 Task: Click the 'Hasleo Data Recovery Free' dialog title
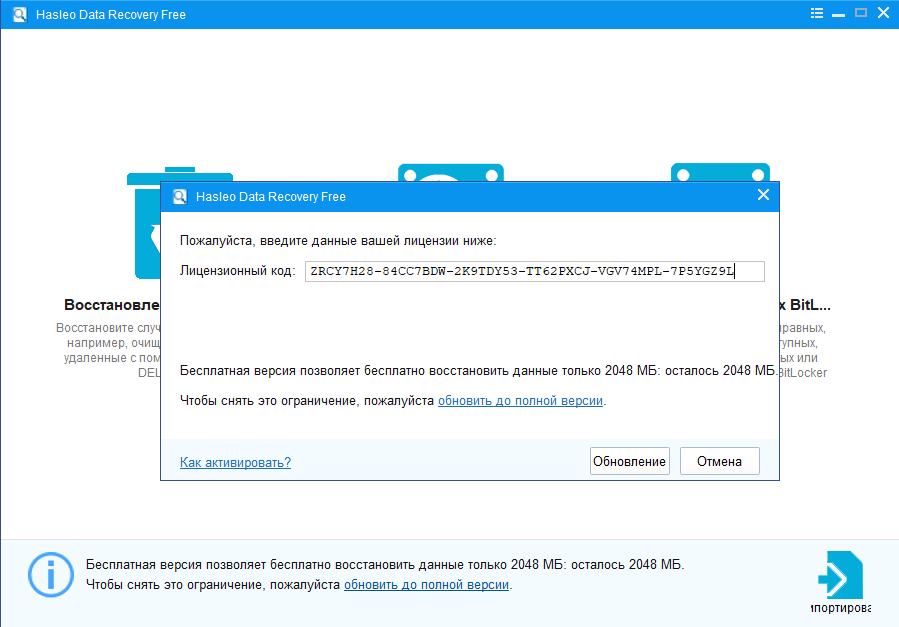click(x=271, y=197)
